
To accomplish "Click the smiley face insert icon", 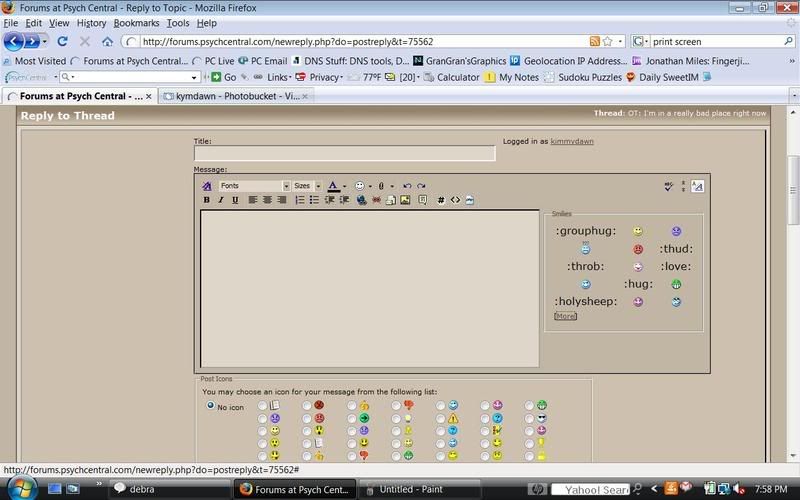I will pos(360,186).
